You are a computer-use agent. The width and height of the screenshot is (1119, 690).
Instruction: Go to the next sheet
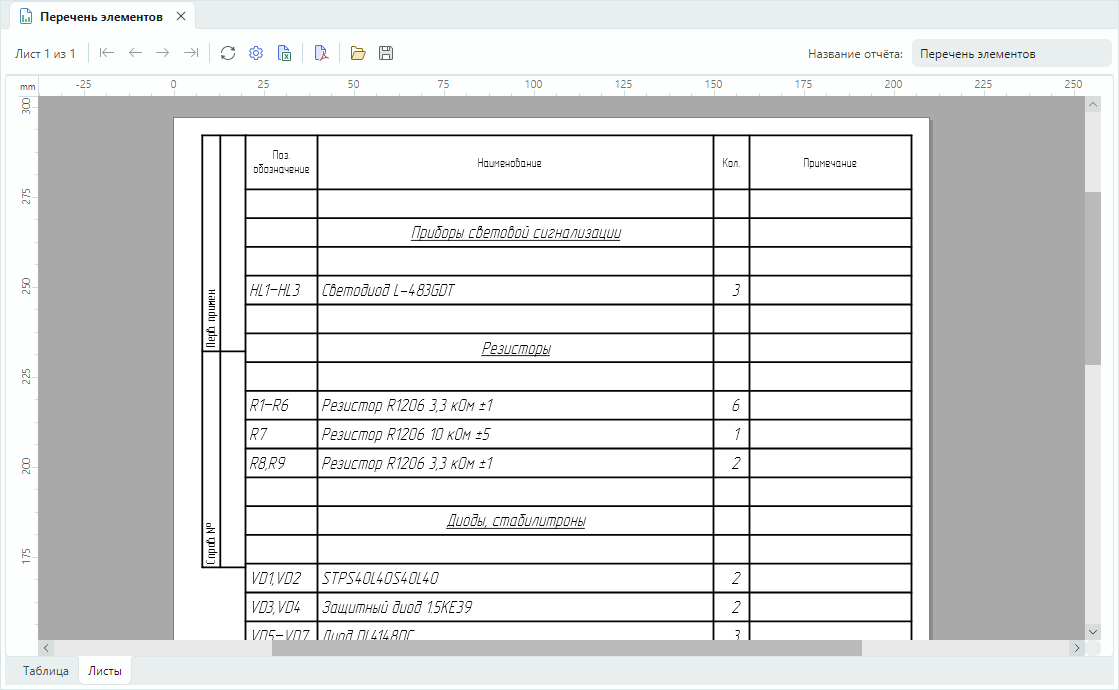163,53
